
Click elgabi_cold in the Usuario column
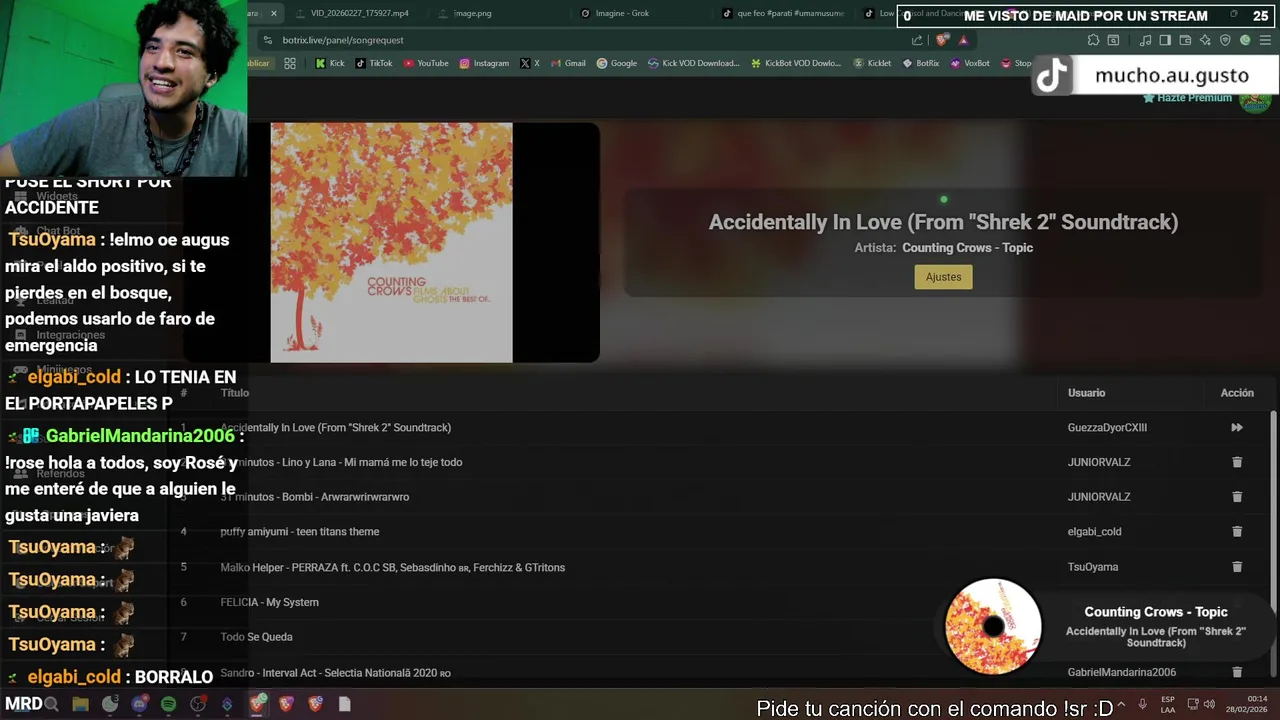tap(1094, 532)
